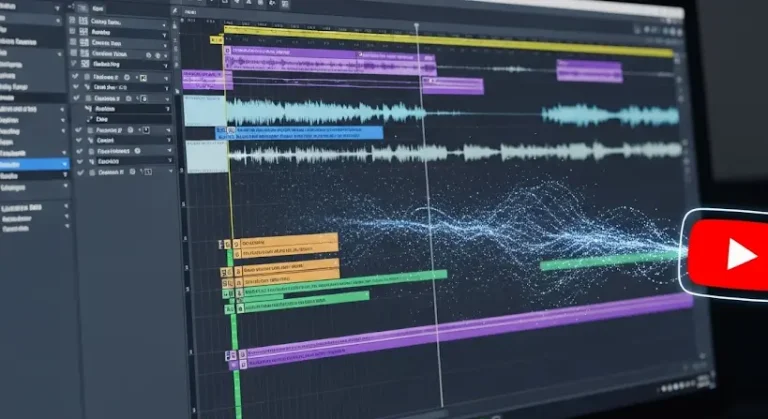Select the white waveform clip
The image size is (768, 419).
point(455,152)
